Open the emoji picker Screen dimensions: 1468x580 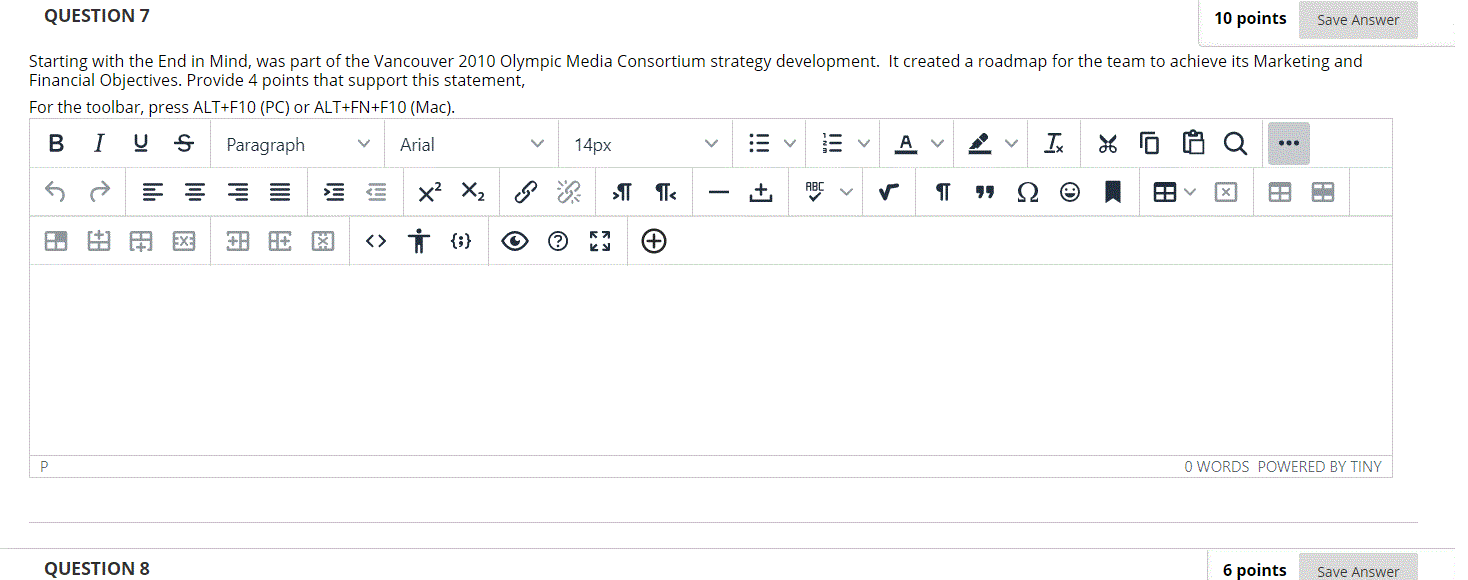1070,192
